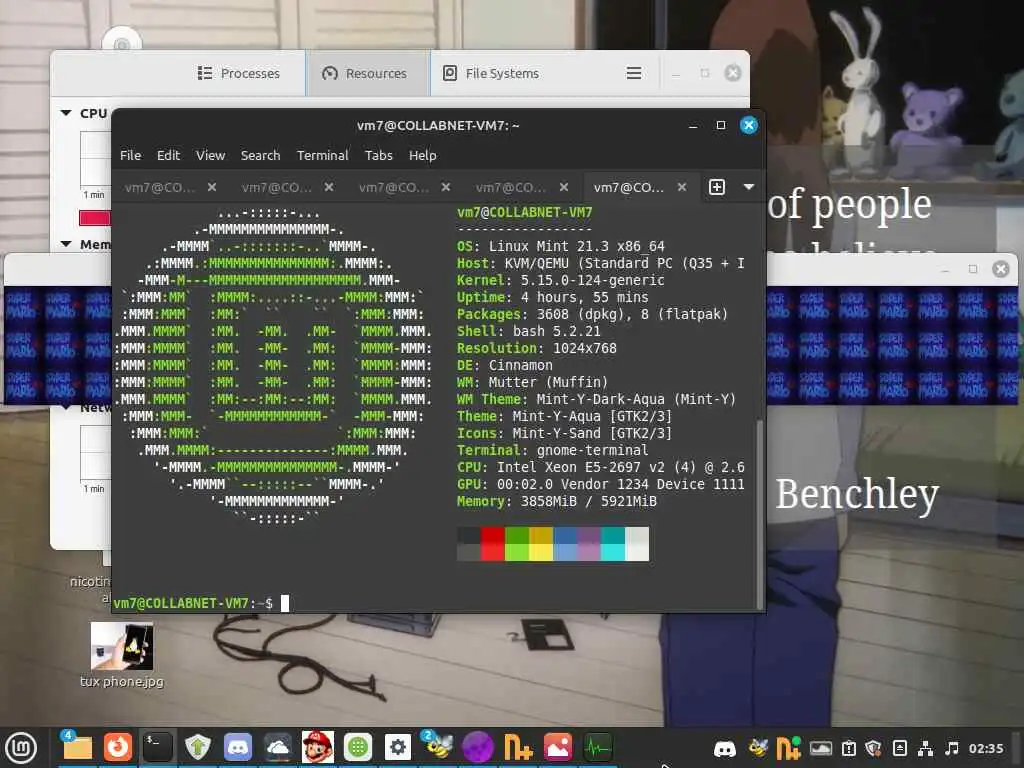
Task: Click the 'CPU: Intel Xeon E5-2697 v2' line
Action: [x=601, y=467]
